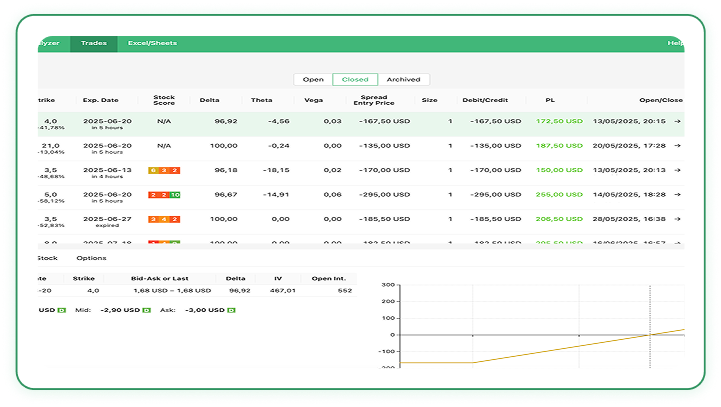This screenshot has width=721, height=407.
Task: Click green icon next to Mid -2,90 USD
Action: [x=147, y=310]
